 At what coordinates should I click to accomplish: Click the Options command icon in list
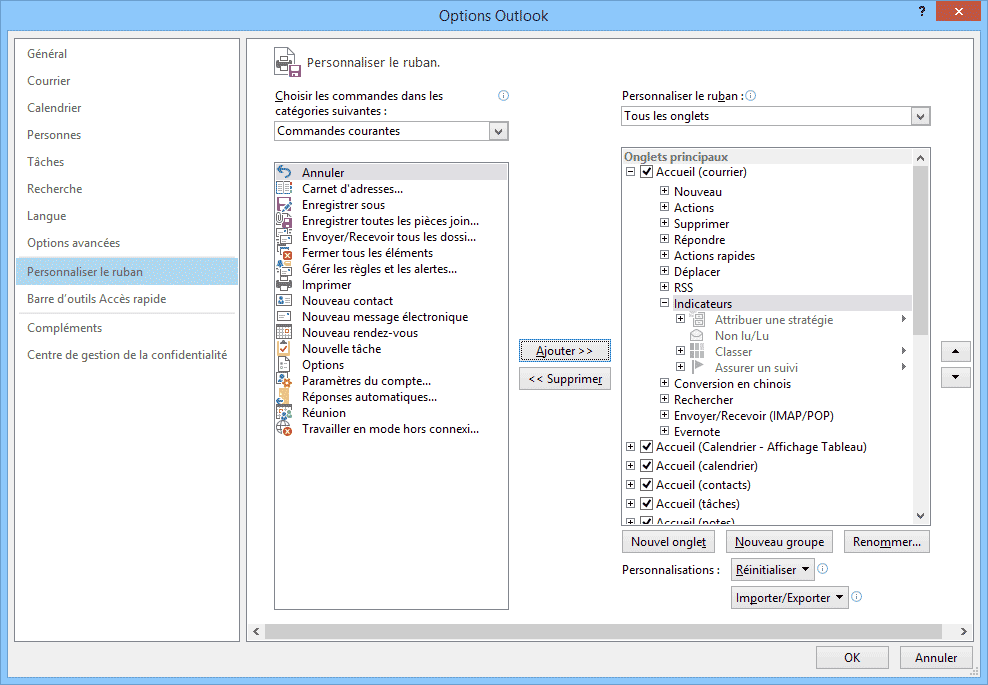point(284,365)
